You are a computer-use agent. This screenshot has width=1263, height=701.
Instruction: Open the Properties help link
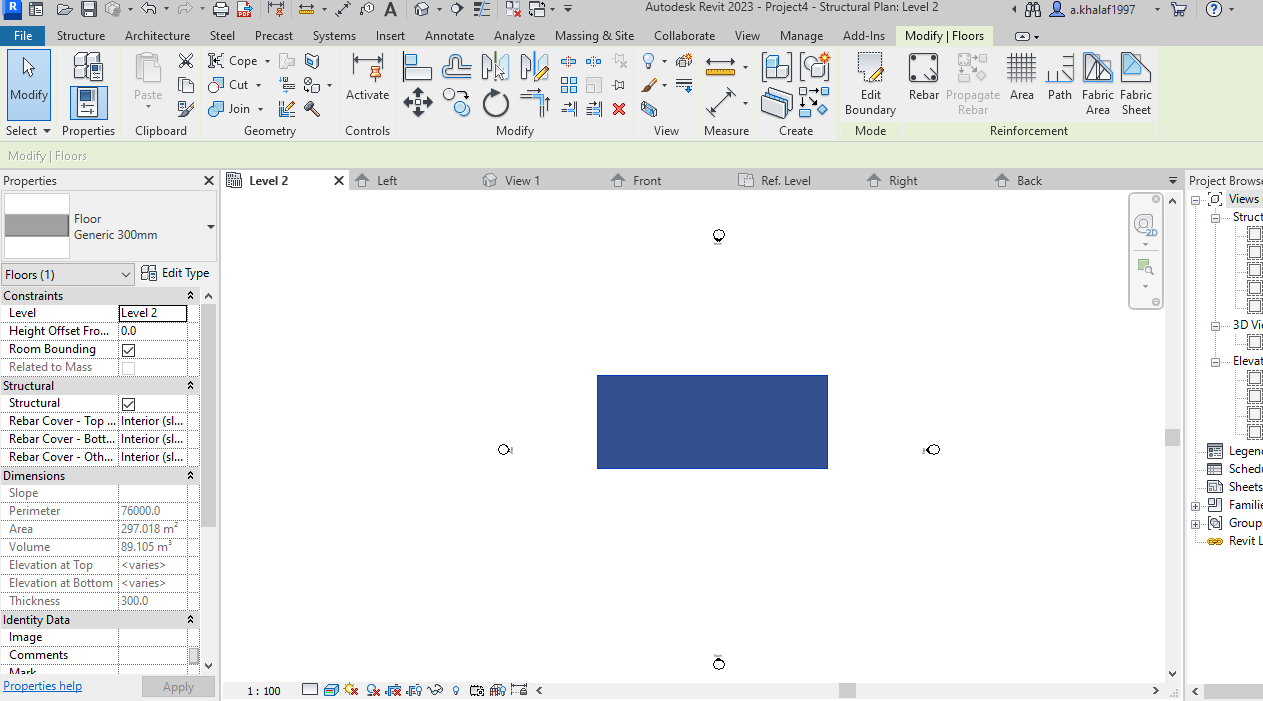42,685
